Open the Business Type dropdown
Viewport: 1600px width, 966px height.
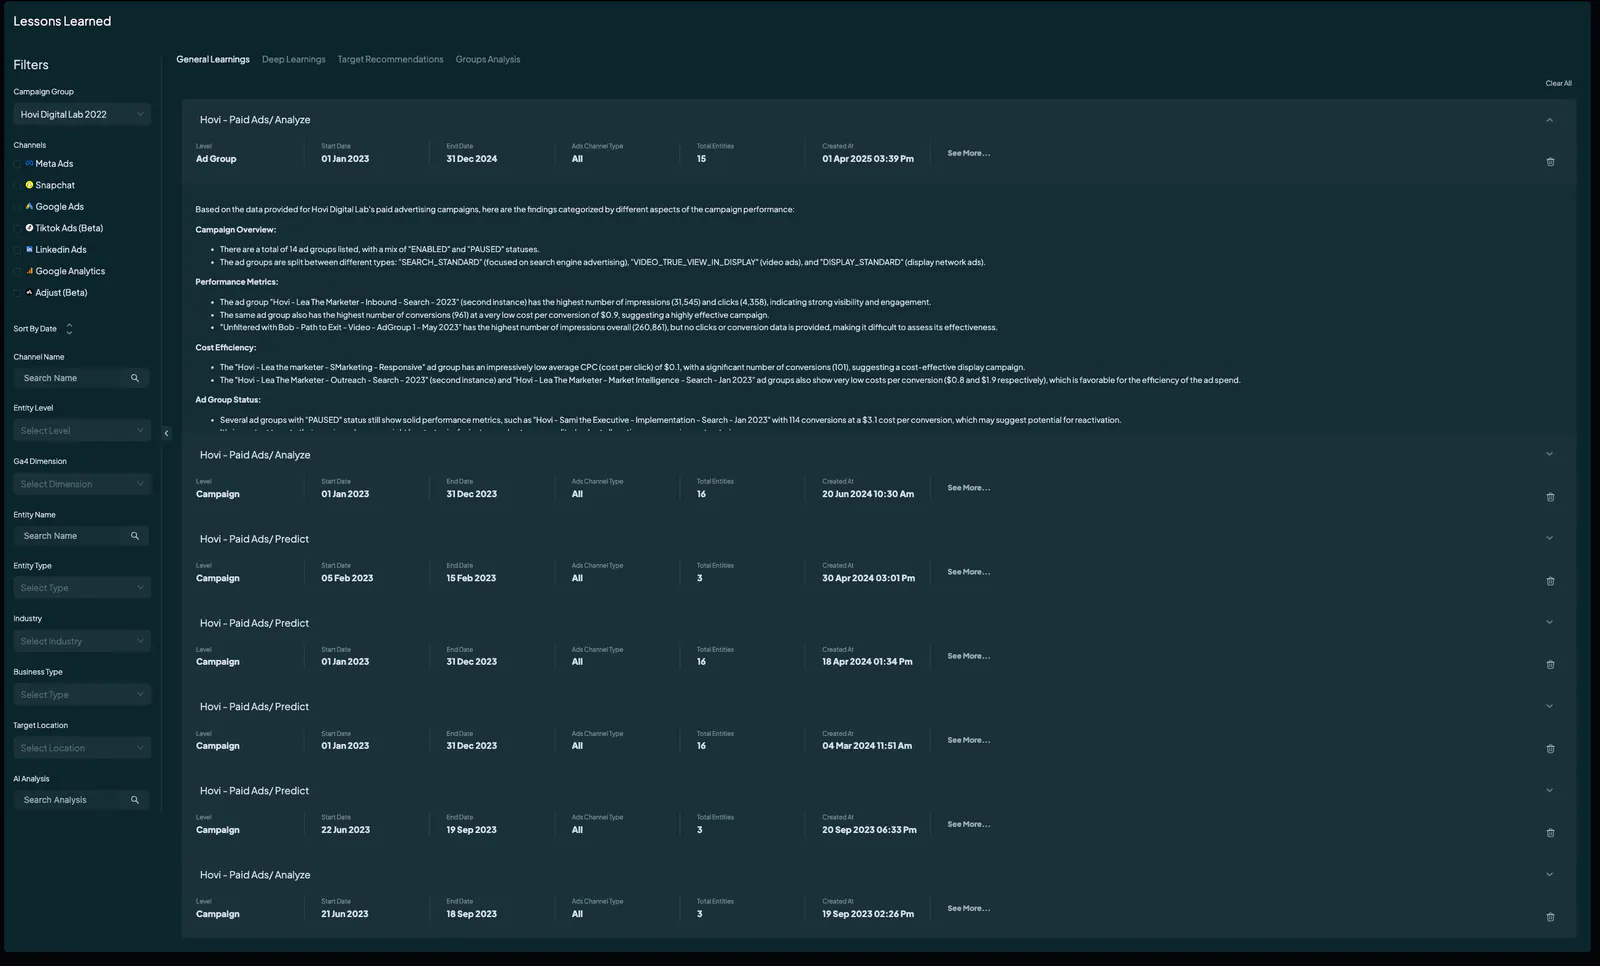click(x=82, y=695)
